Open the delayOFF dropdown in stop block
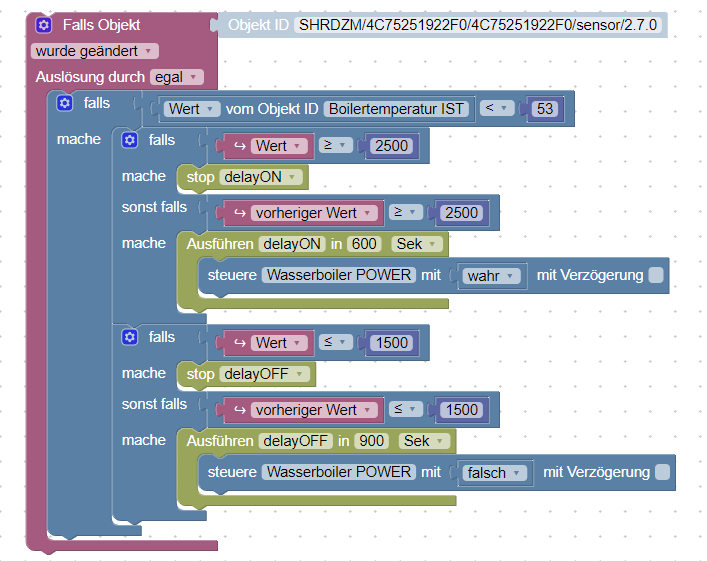 (265, 374)
